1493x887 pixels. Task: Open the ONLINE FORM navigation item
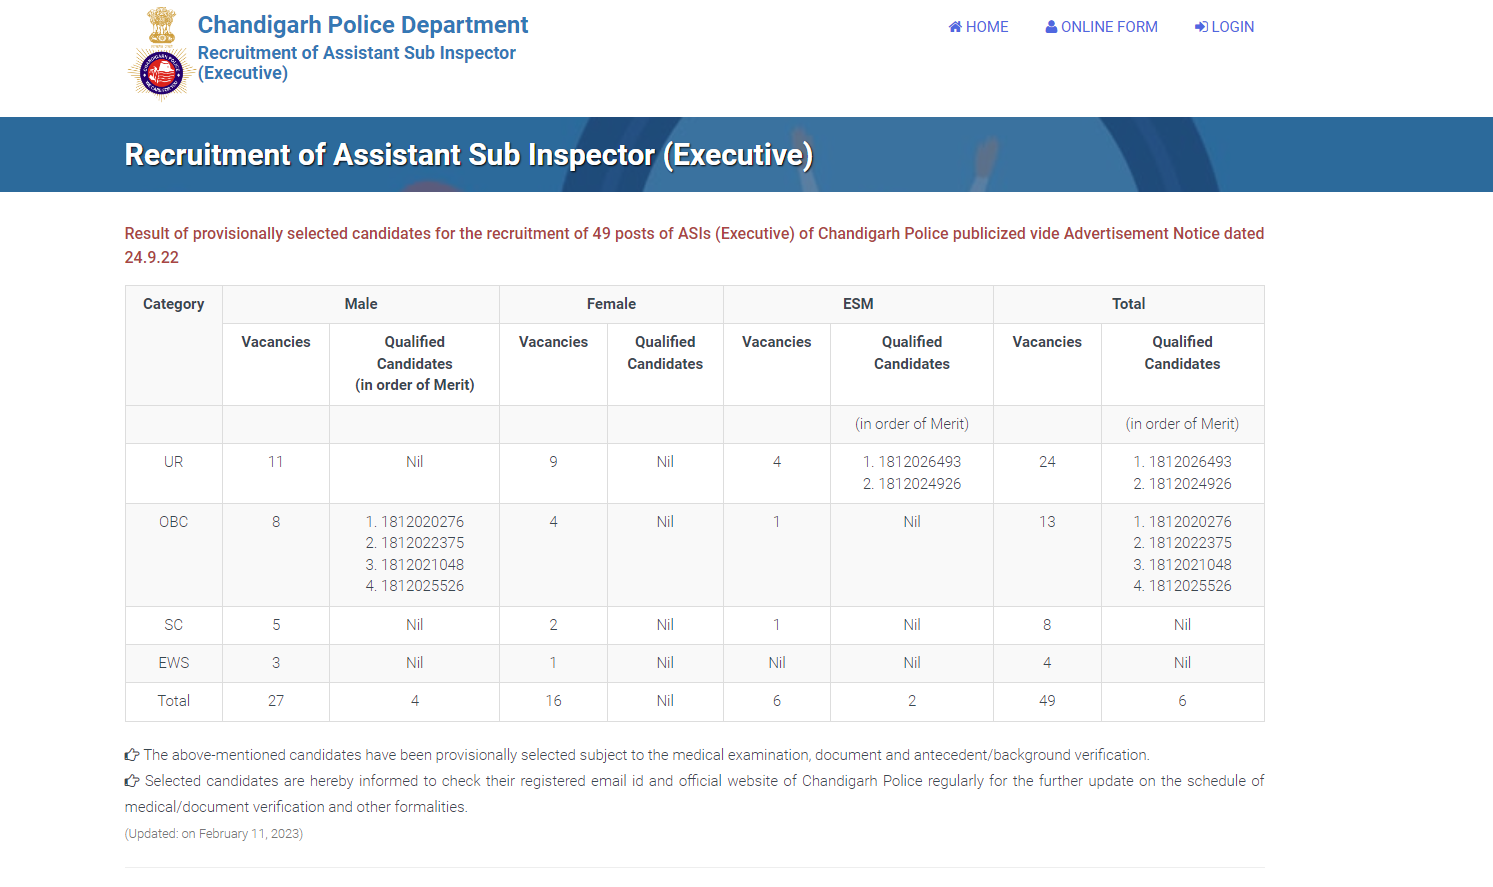tap(1108, 27)
